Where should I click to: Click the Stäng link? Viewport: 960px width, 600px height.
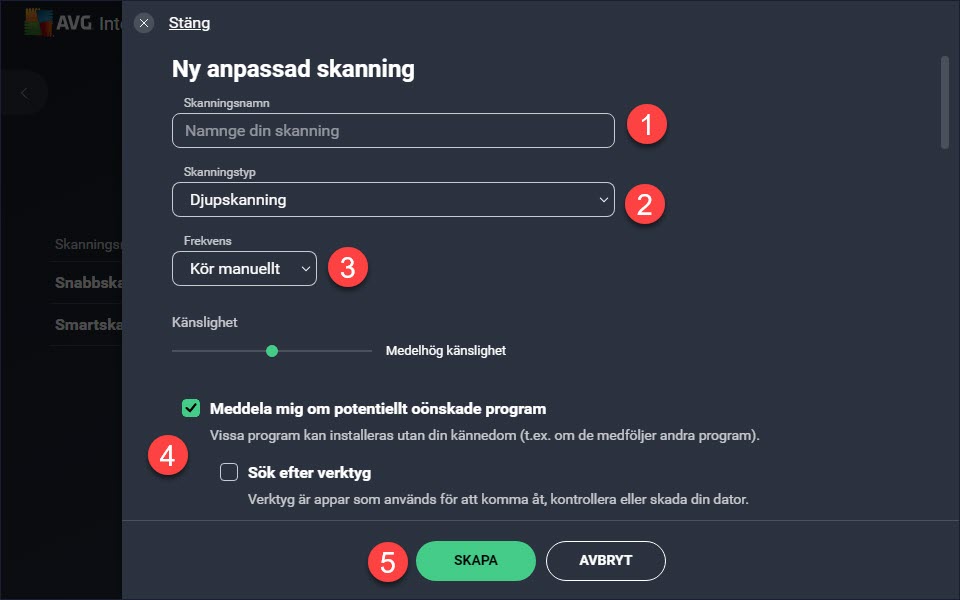coord(189,23)
